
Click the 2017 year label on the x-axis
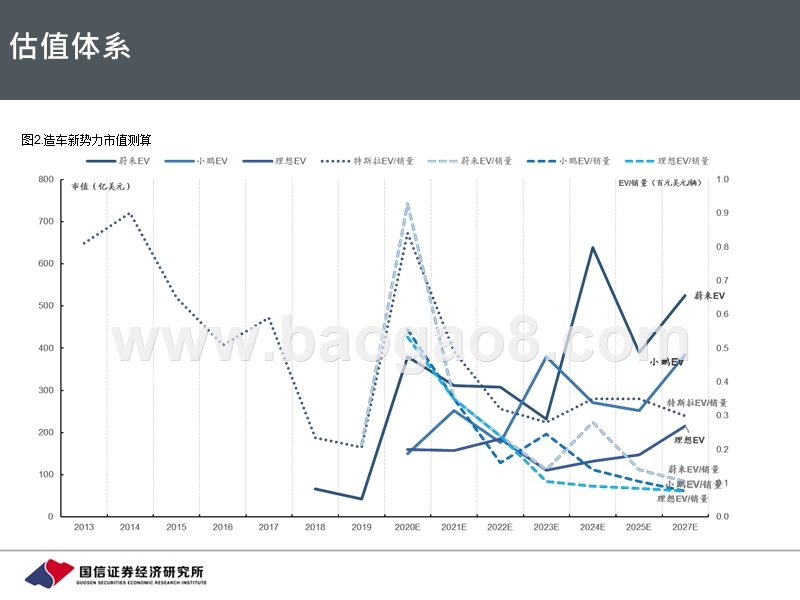(x=268, y=527)
